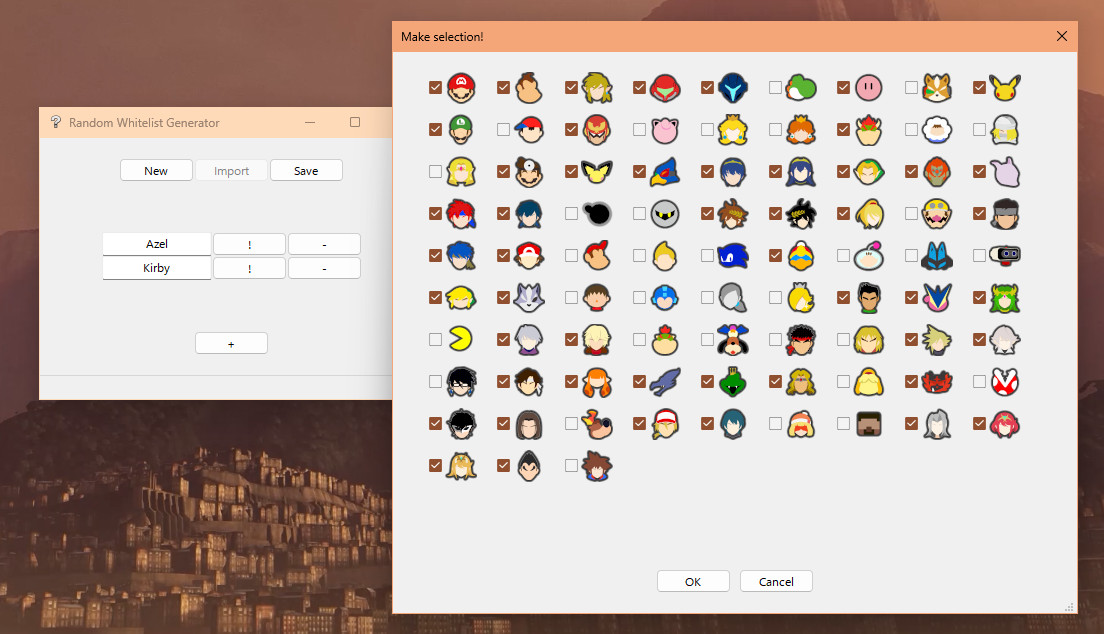Click the Mr. Game & Watch icon
The image size is (1104, 634).
(597, 214)
